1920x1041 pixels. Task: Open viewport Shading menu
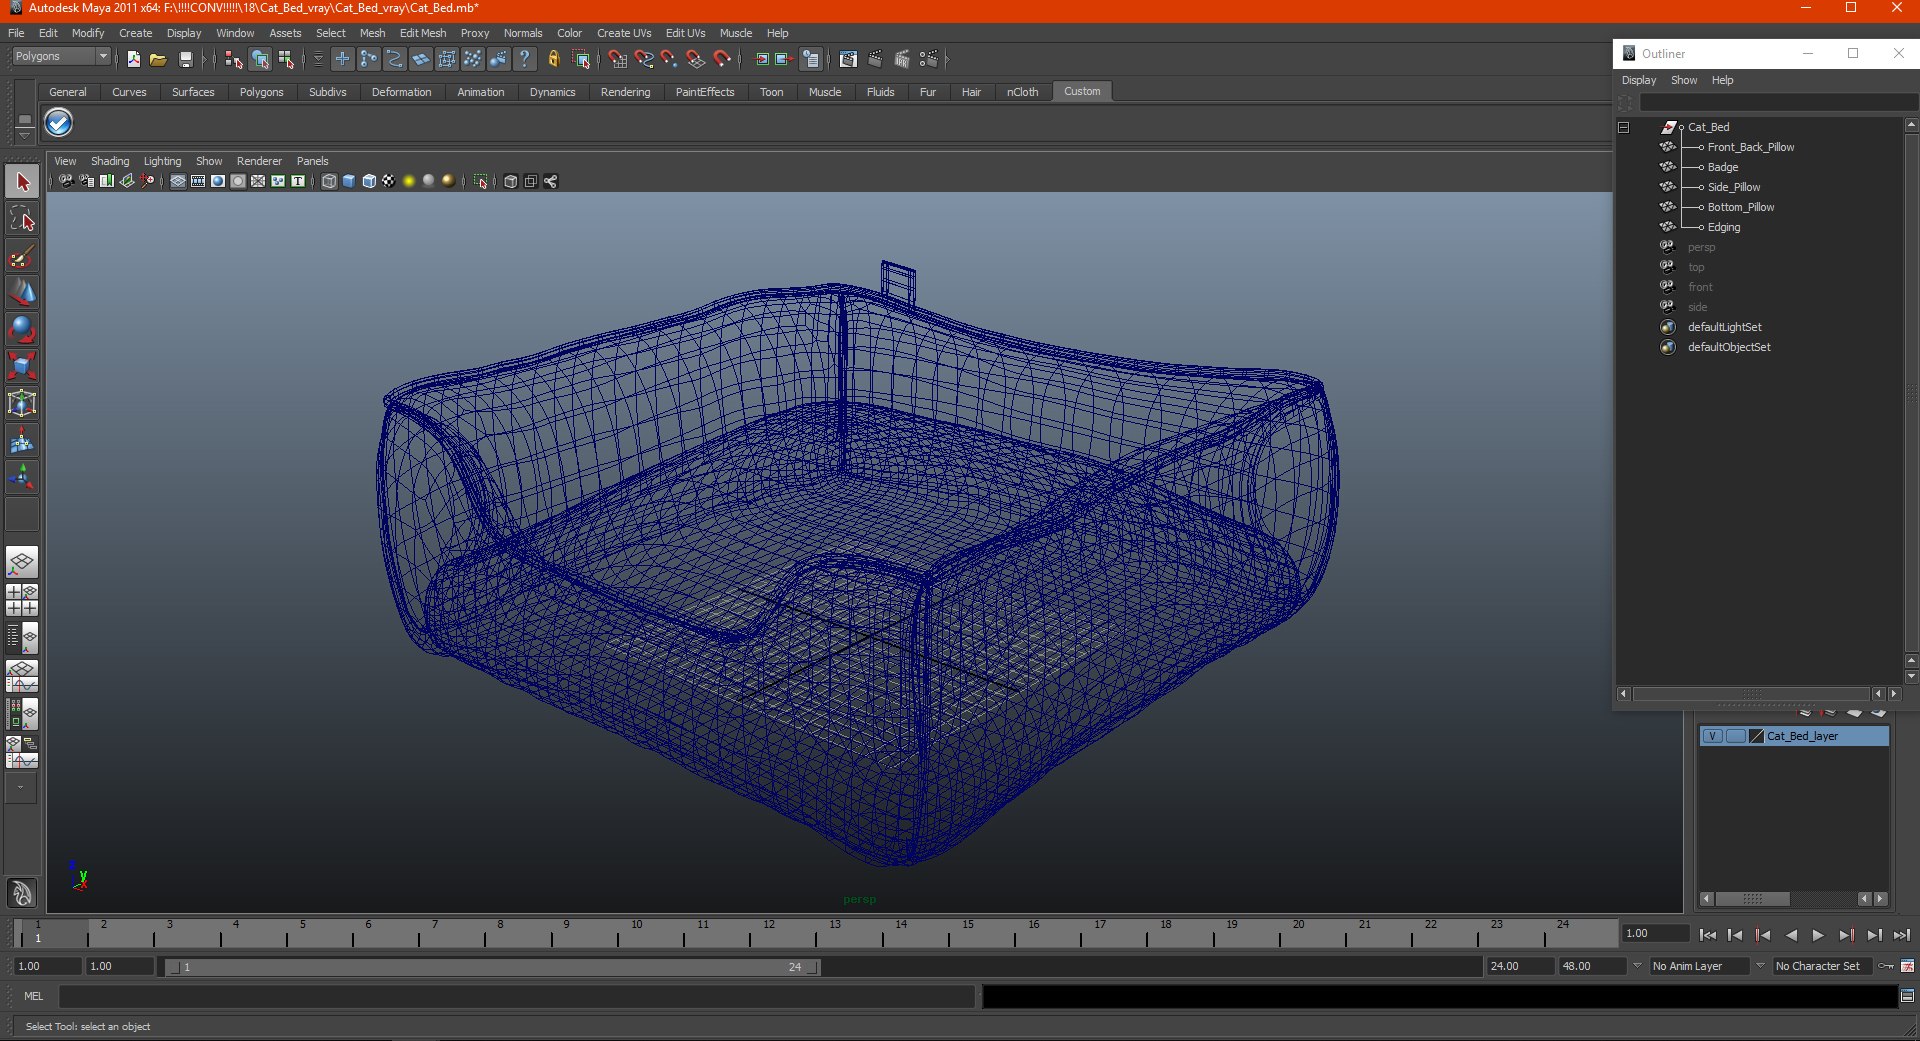point(110,161)
